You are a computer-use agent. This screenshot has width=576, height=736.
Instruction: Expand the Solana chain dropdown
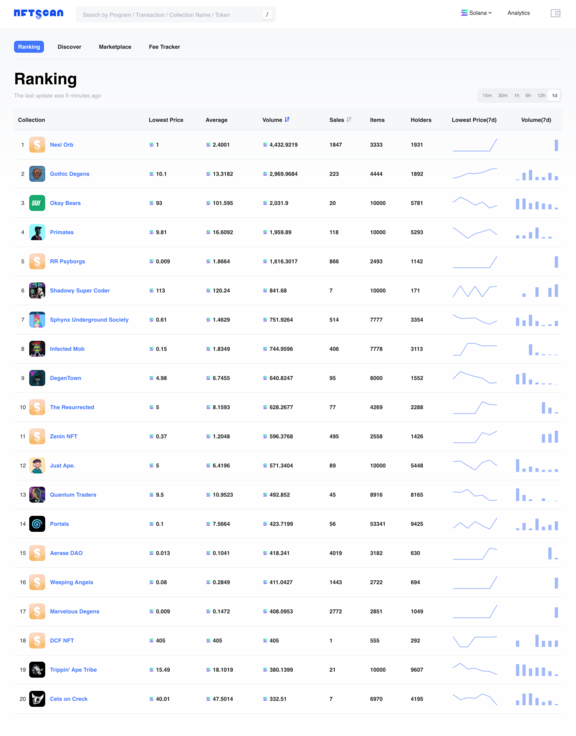coord(476,13)
